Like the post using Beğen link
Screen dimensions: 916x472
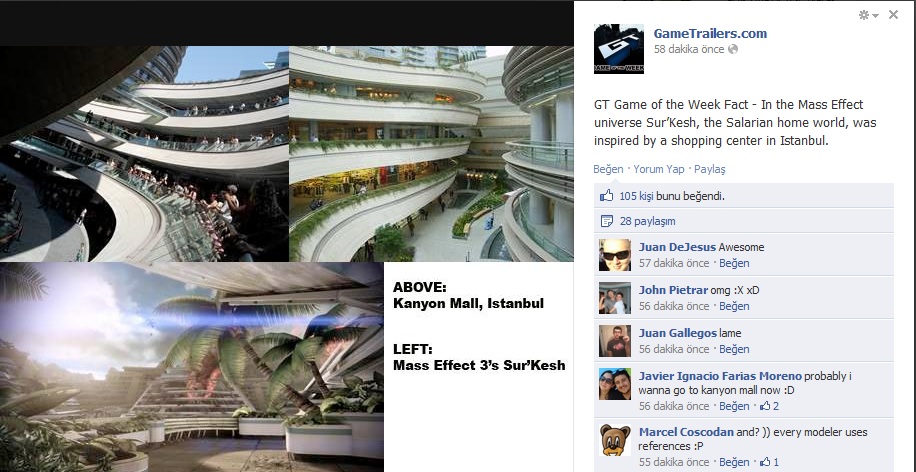click(x=608, y=169)
